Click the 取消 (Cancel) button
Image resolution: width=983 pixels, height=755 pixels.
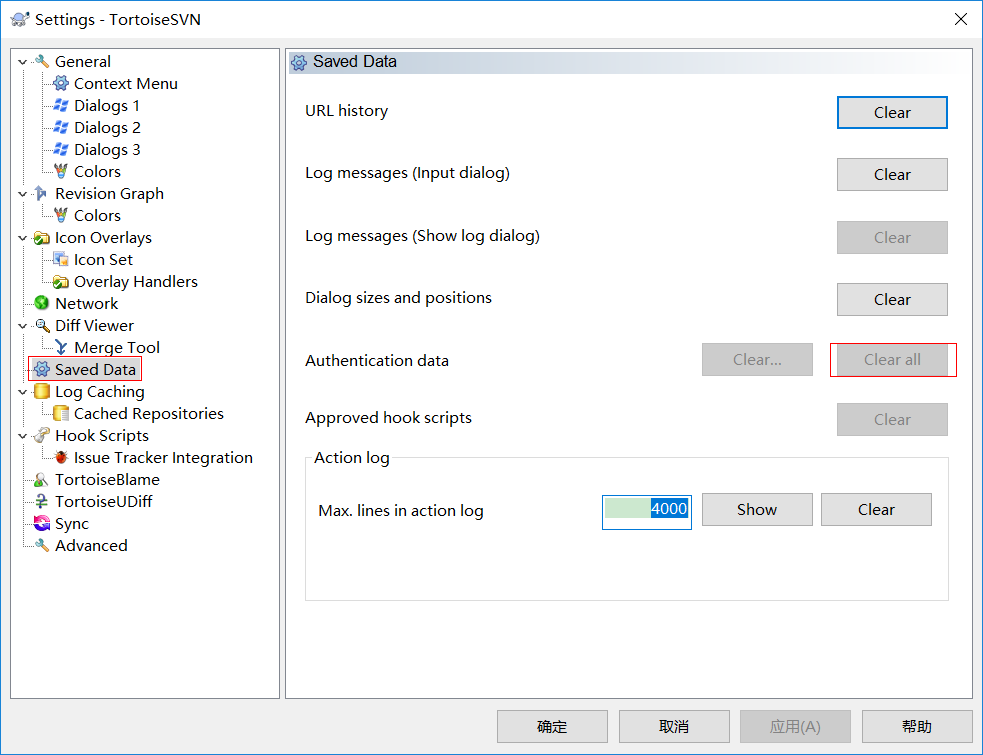pos(674,726)
